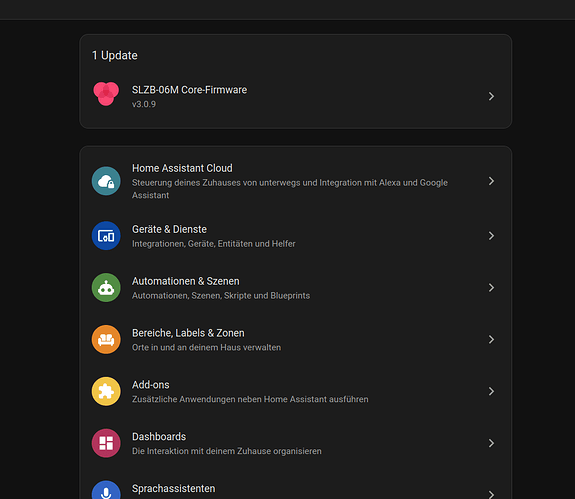Click the SLZB-06M Core-Firmware update title

pyautogui.click(x=189, y=90)
